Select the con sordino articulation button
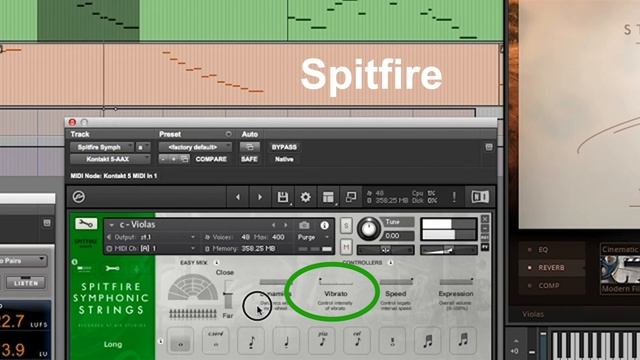 click(x=216, y=341)
